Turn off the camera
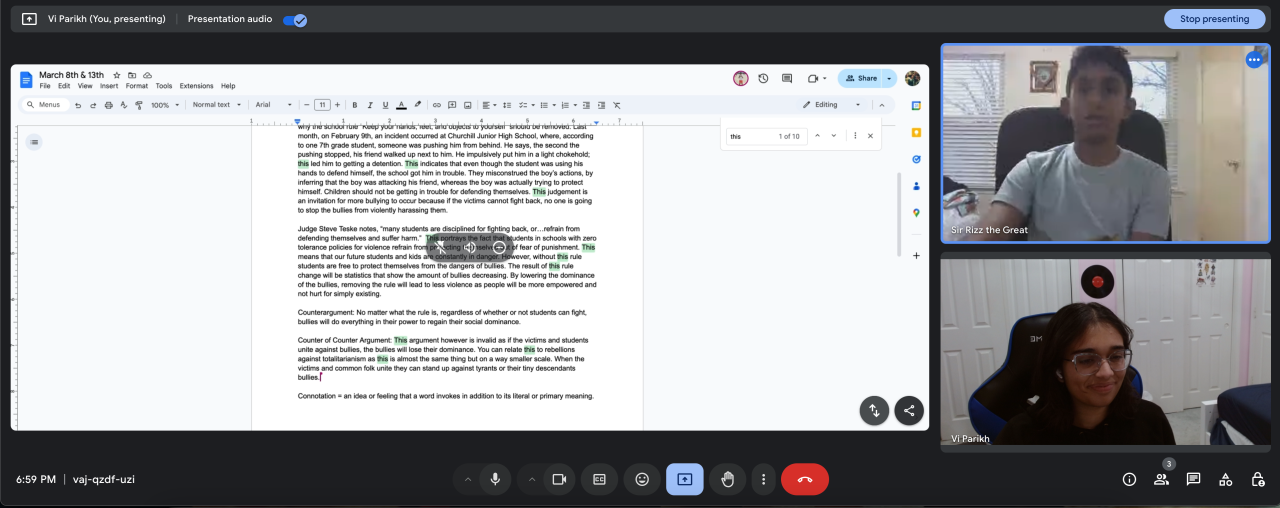This screenshot has height=508, width=1280. pos(559,479)
